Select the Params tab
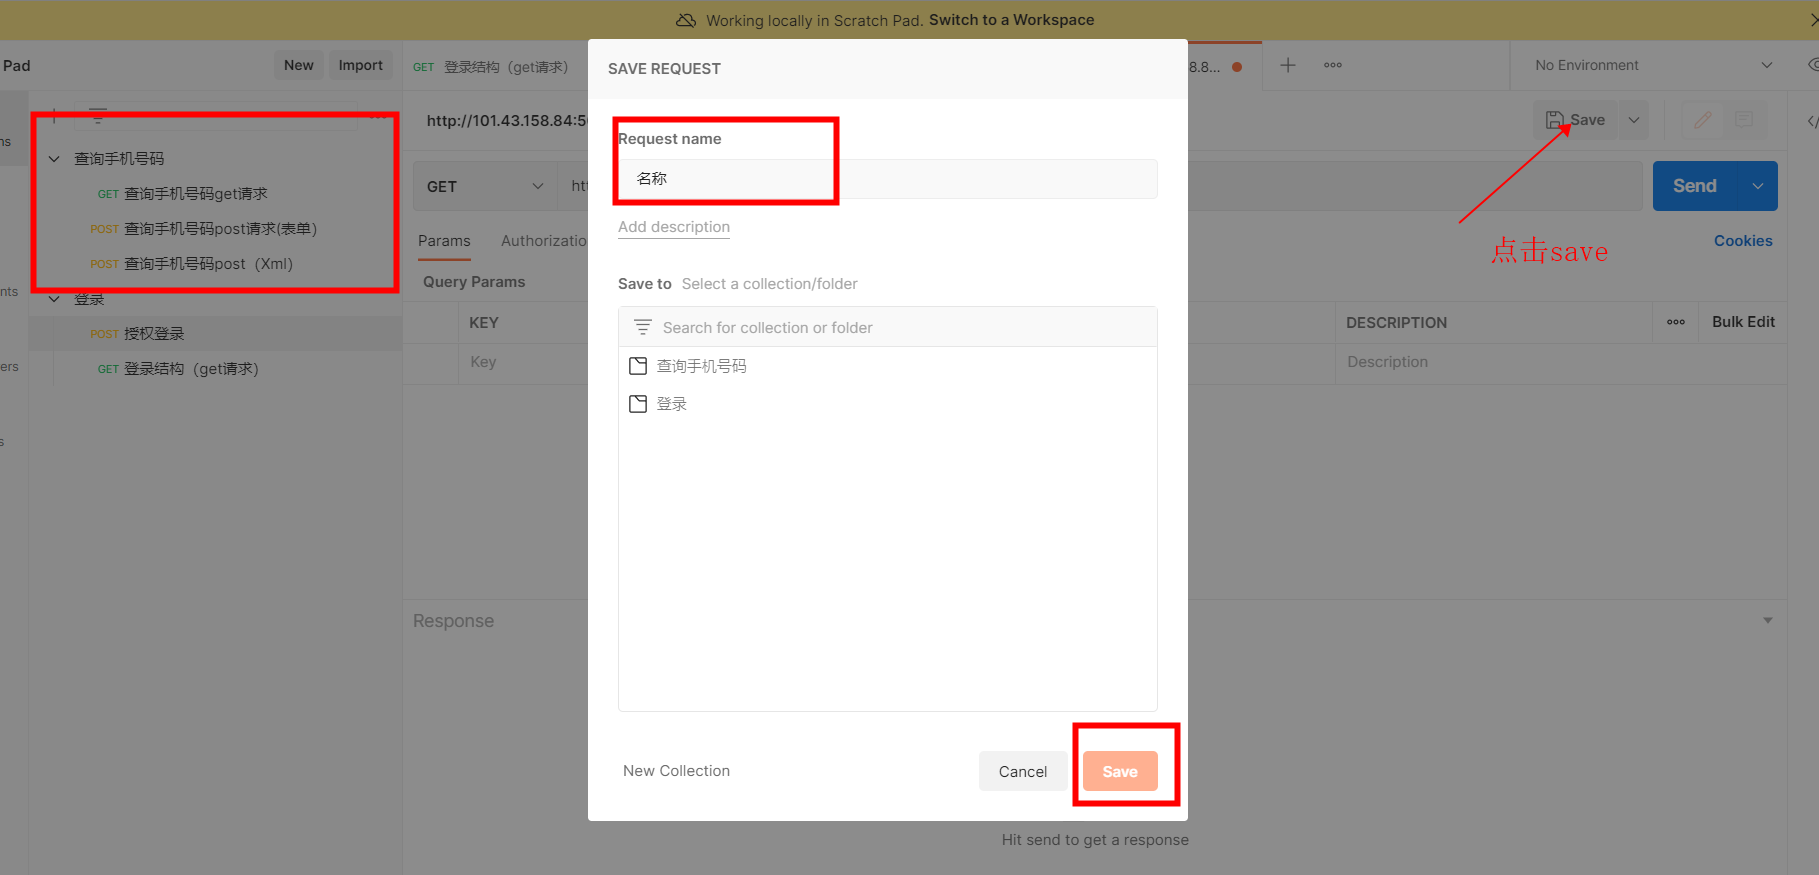This screenshot has width=1819, height=875. [x=444, y=241]
